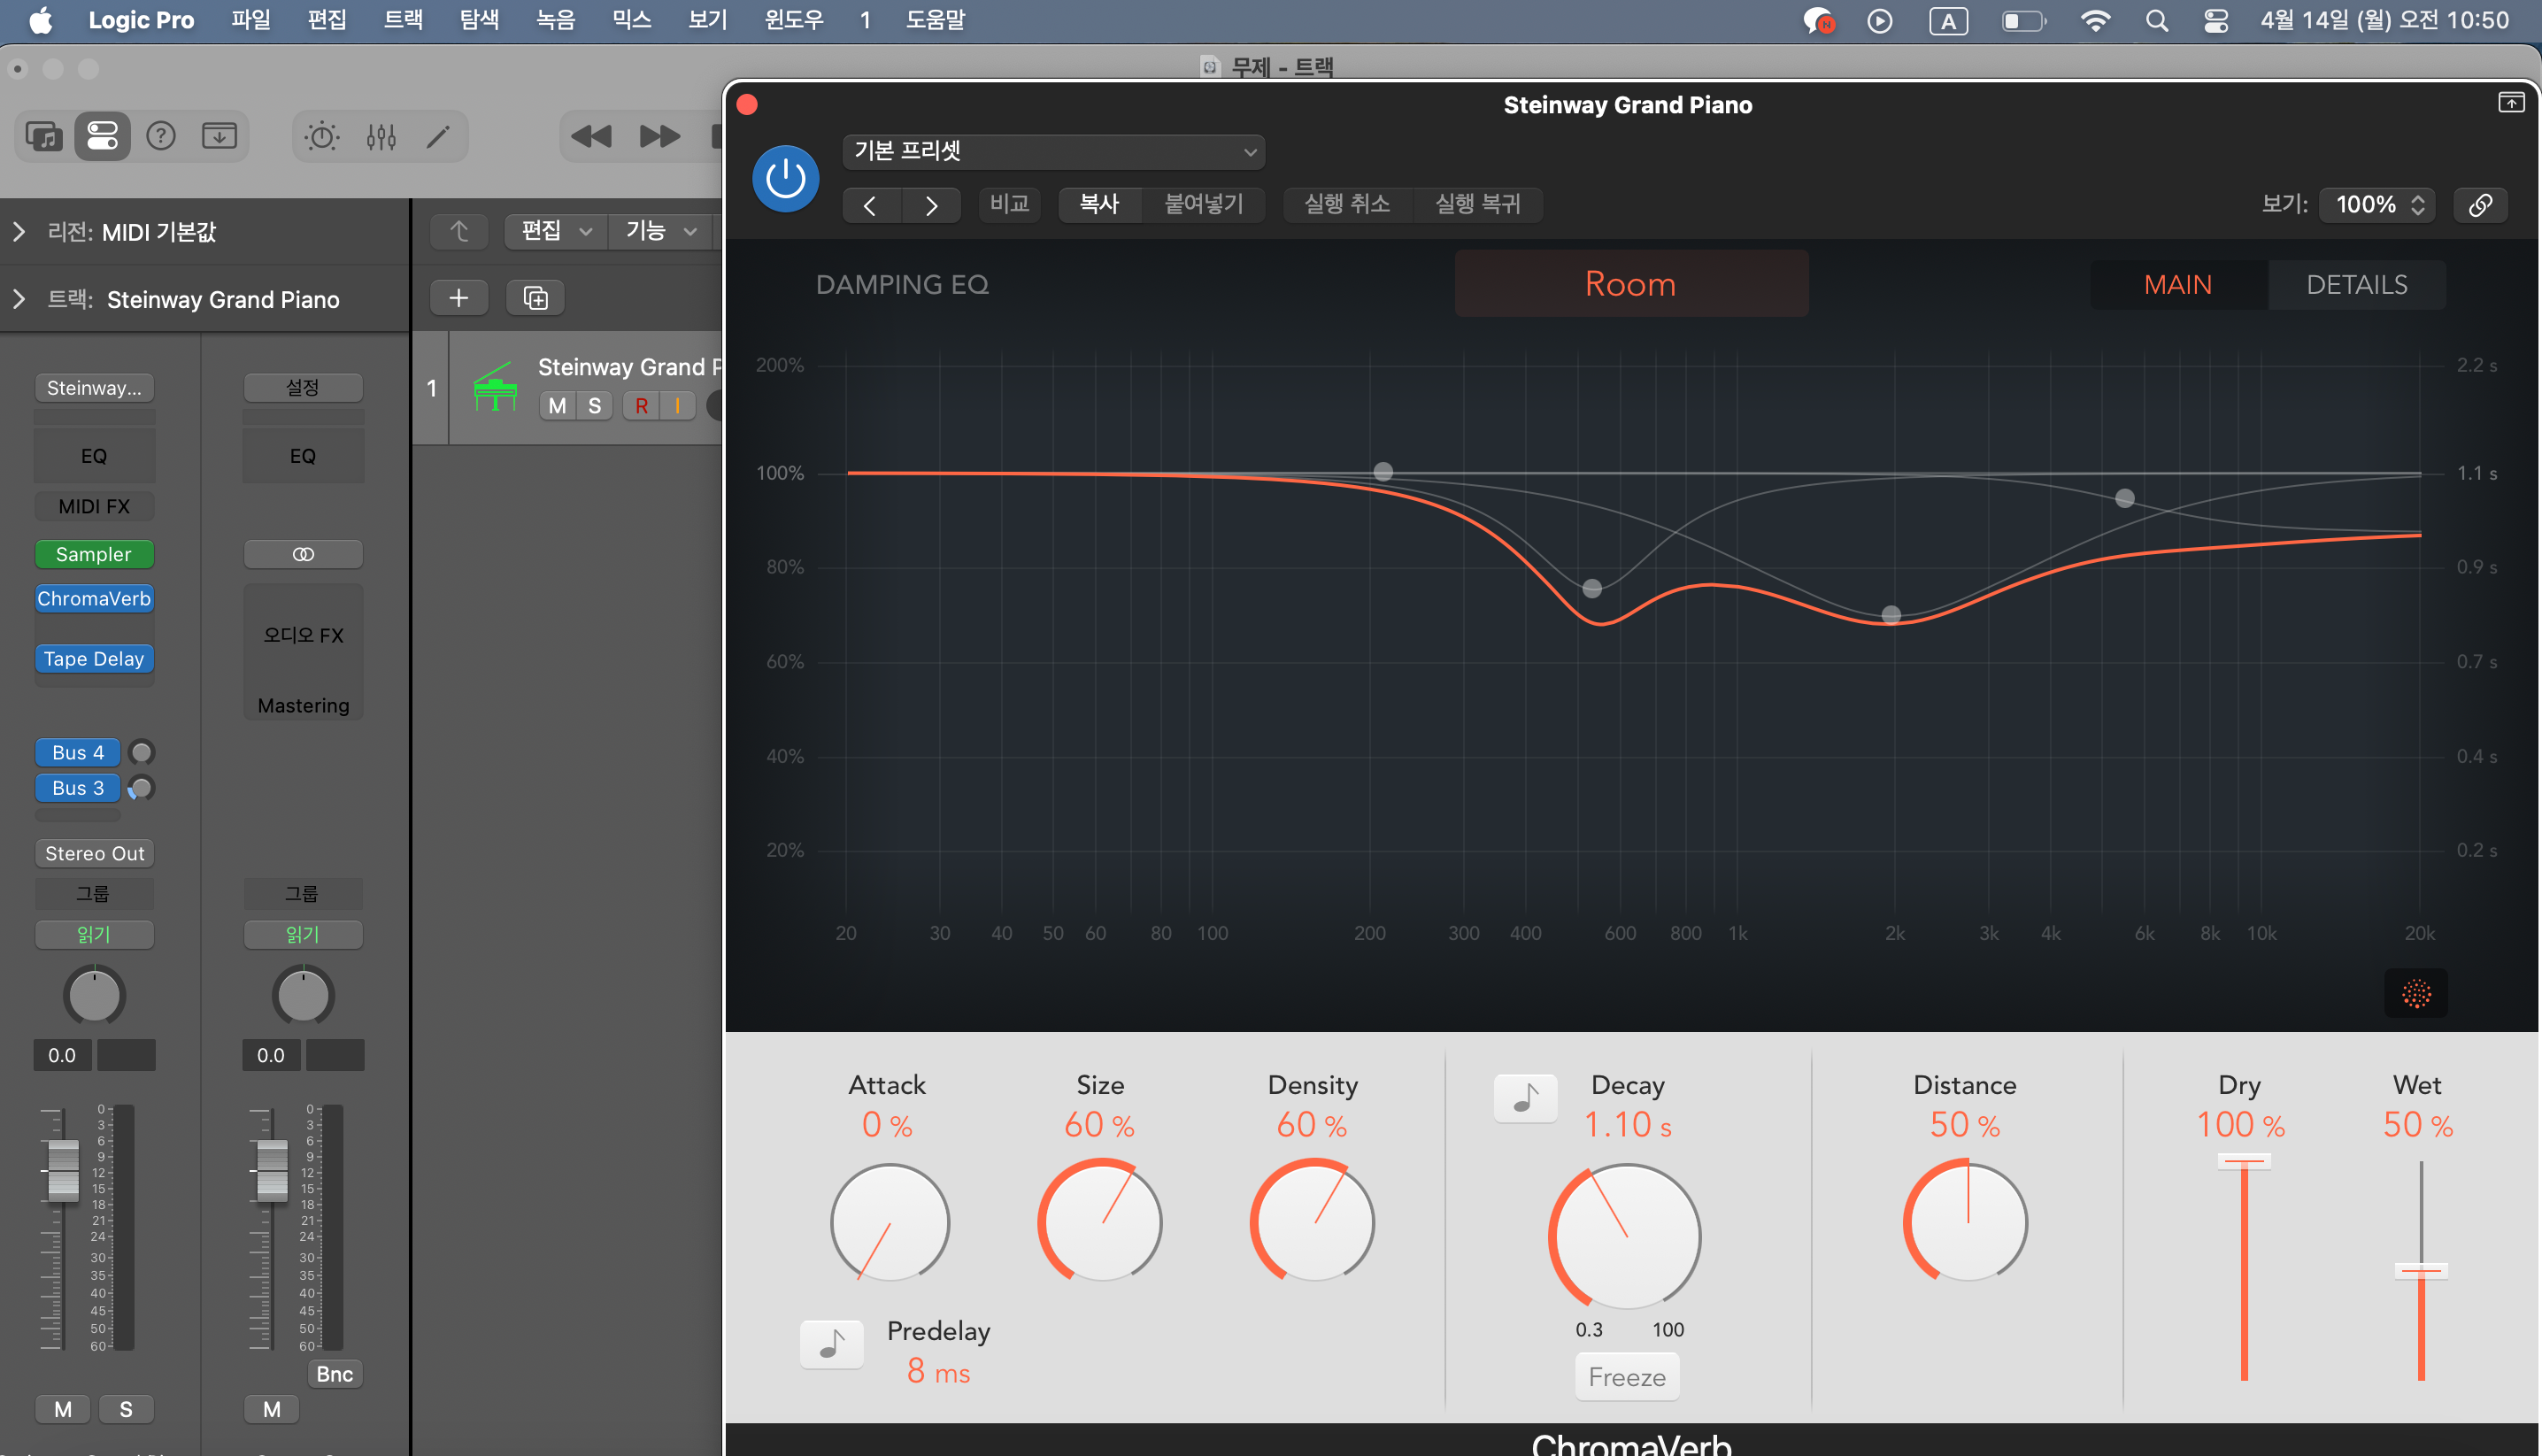The image size is (2542, 1456).
Task: Toggle Decay tempo sync note icon
Action: point(1525,1098)
